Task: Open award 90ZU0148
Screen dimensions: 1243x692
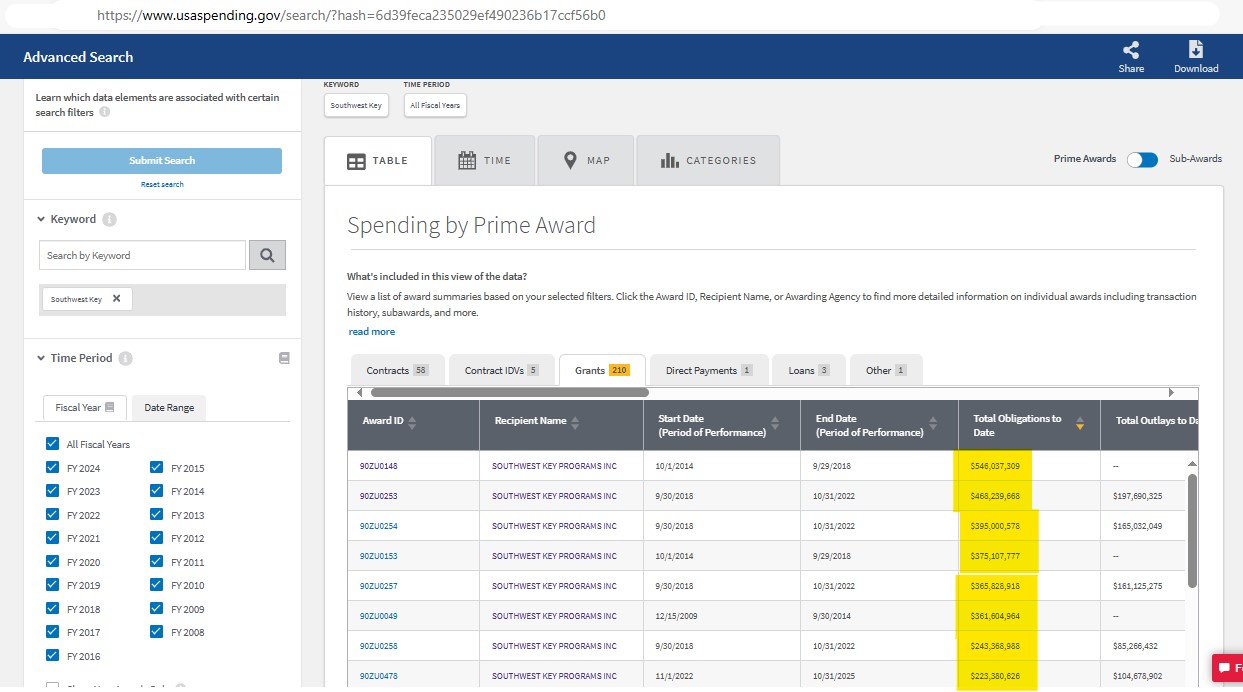Action: click(x=379, y=466)
